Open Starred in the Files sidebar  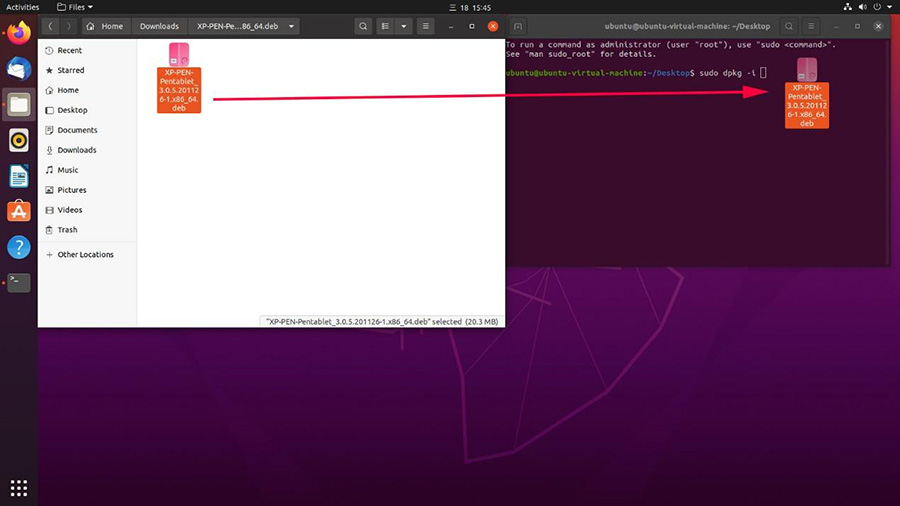70,70
